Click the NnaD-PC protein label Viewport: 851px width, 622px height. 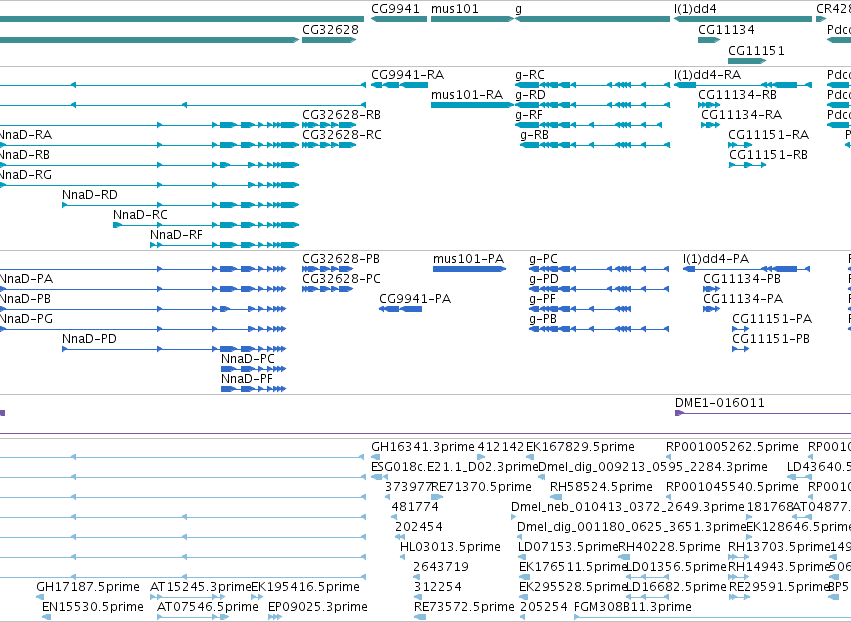pyautogui.click(x=247, y=359)
